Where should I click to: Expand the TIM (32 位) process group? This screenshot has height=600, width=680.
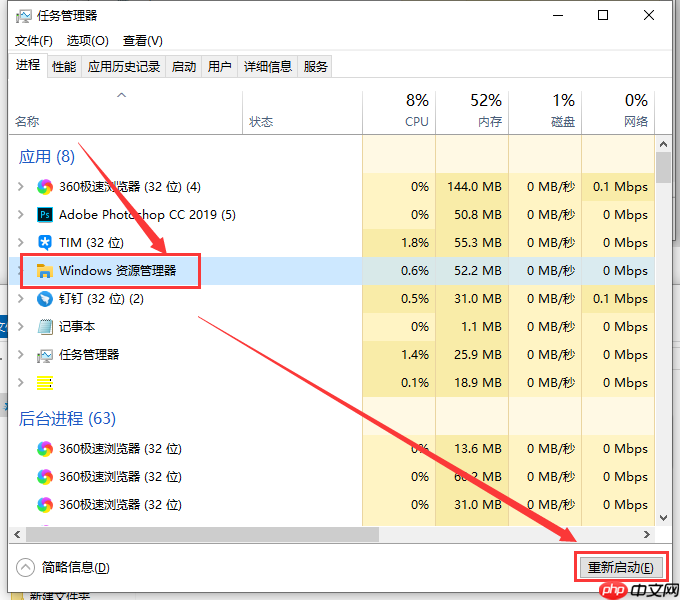(x=20, y=243)
